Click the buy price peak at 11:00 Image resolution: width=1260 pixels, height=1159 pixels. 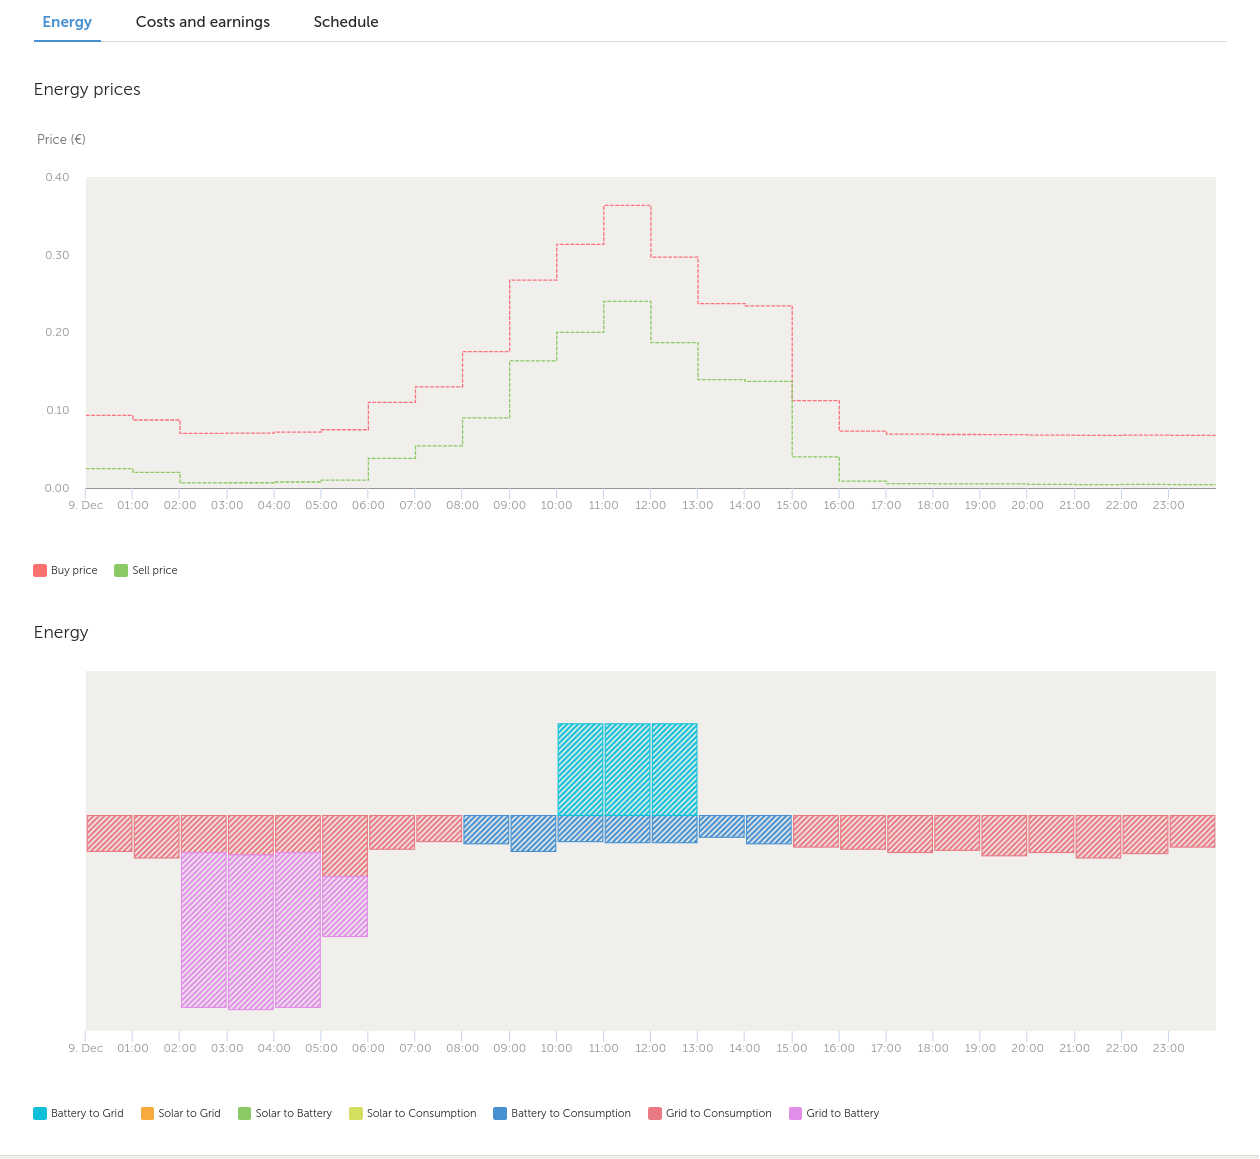[x=627, y=205]
